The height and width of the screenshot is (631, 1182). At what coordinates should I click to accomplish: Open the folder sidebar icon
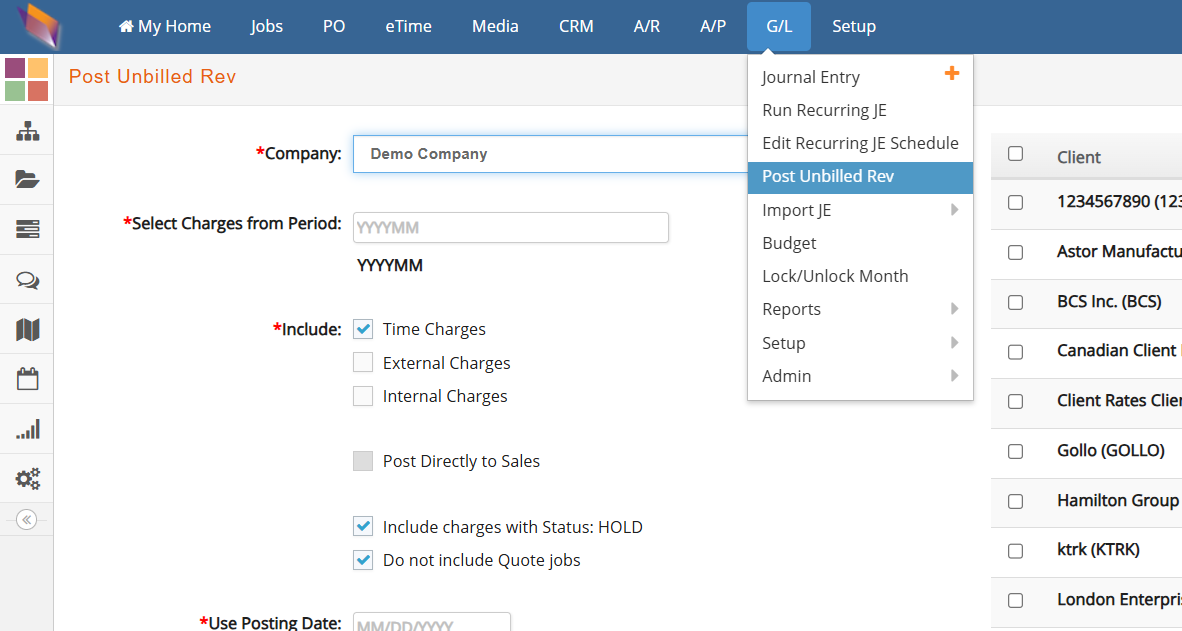coord(27,179)
